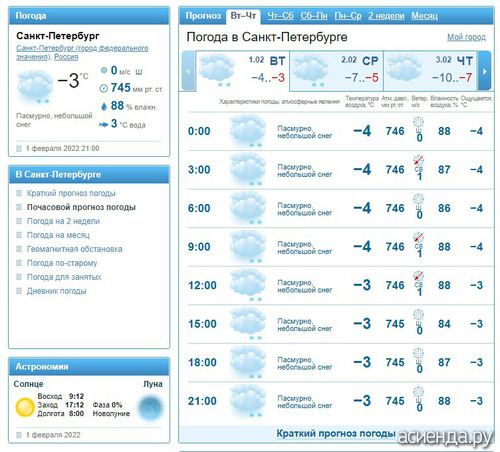The image size is (500, 452).
Task: Click the current weather cloud icon next to −3
Action: tap(35, 87)
